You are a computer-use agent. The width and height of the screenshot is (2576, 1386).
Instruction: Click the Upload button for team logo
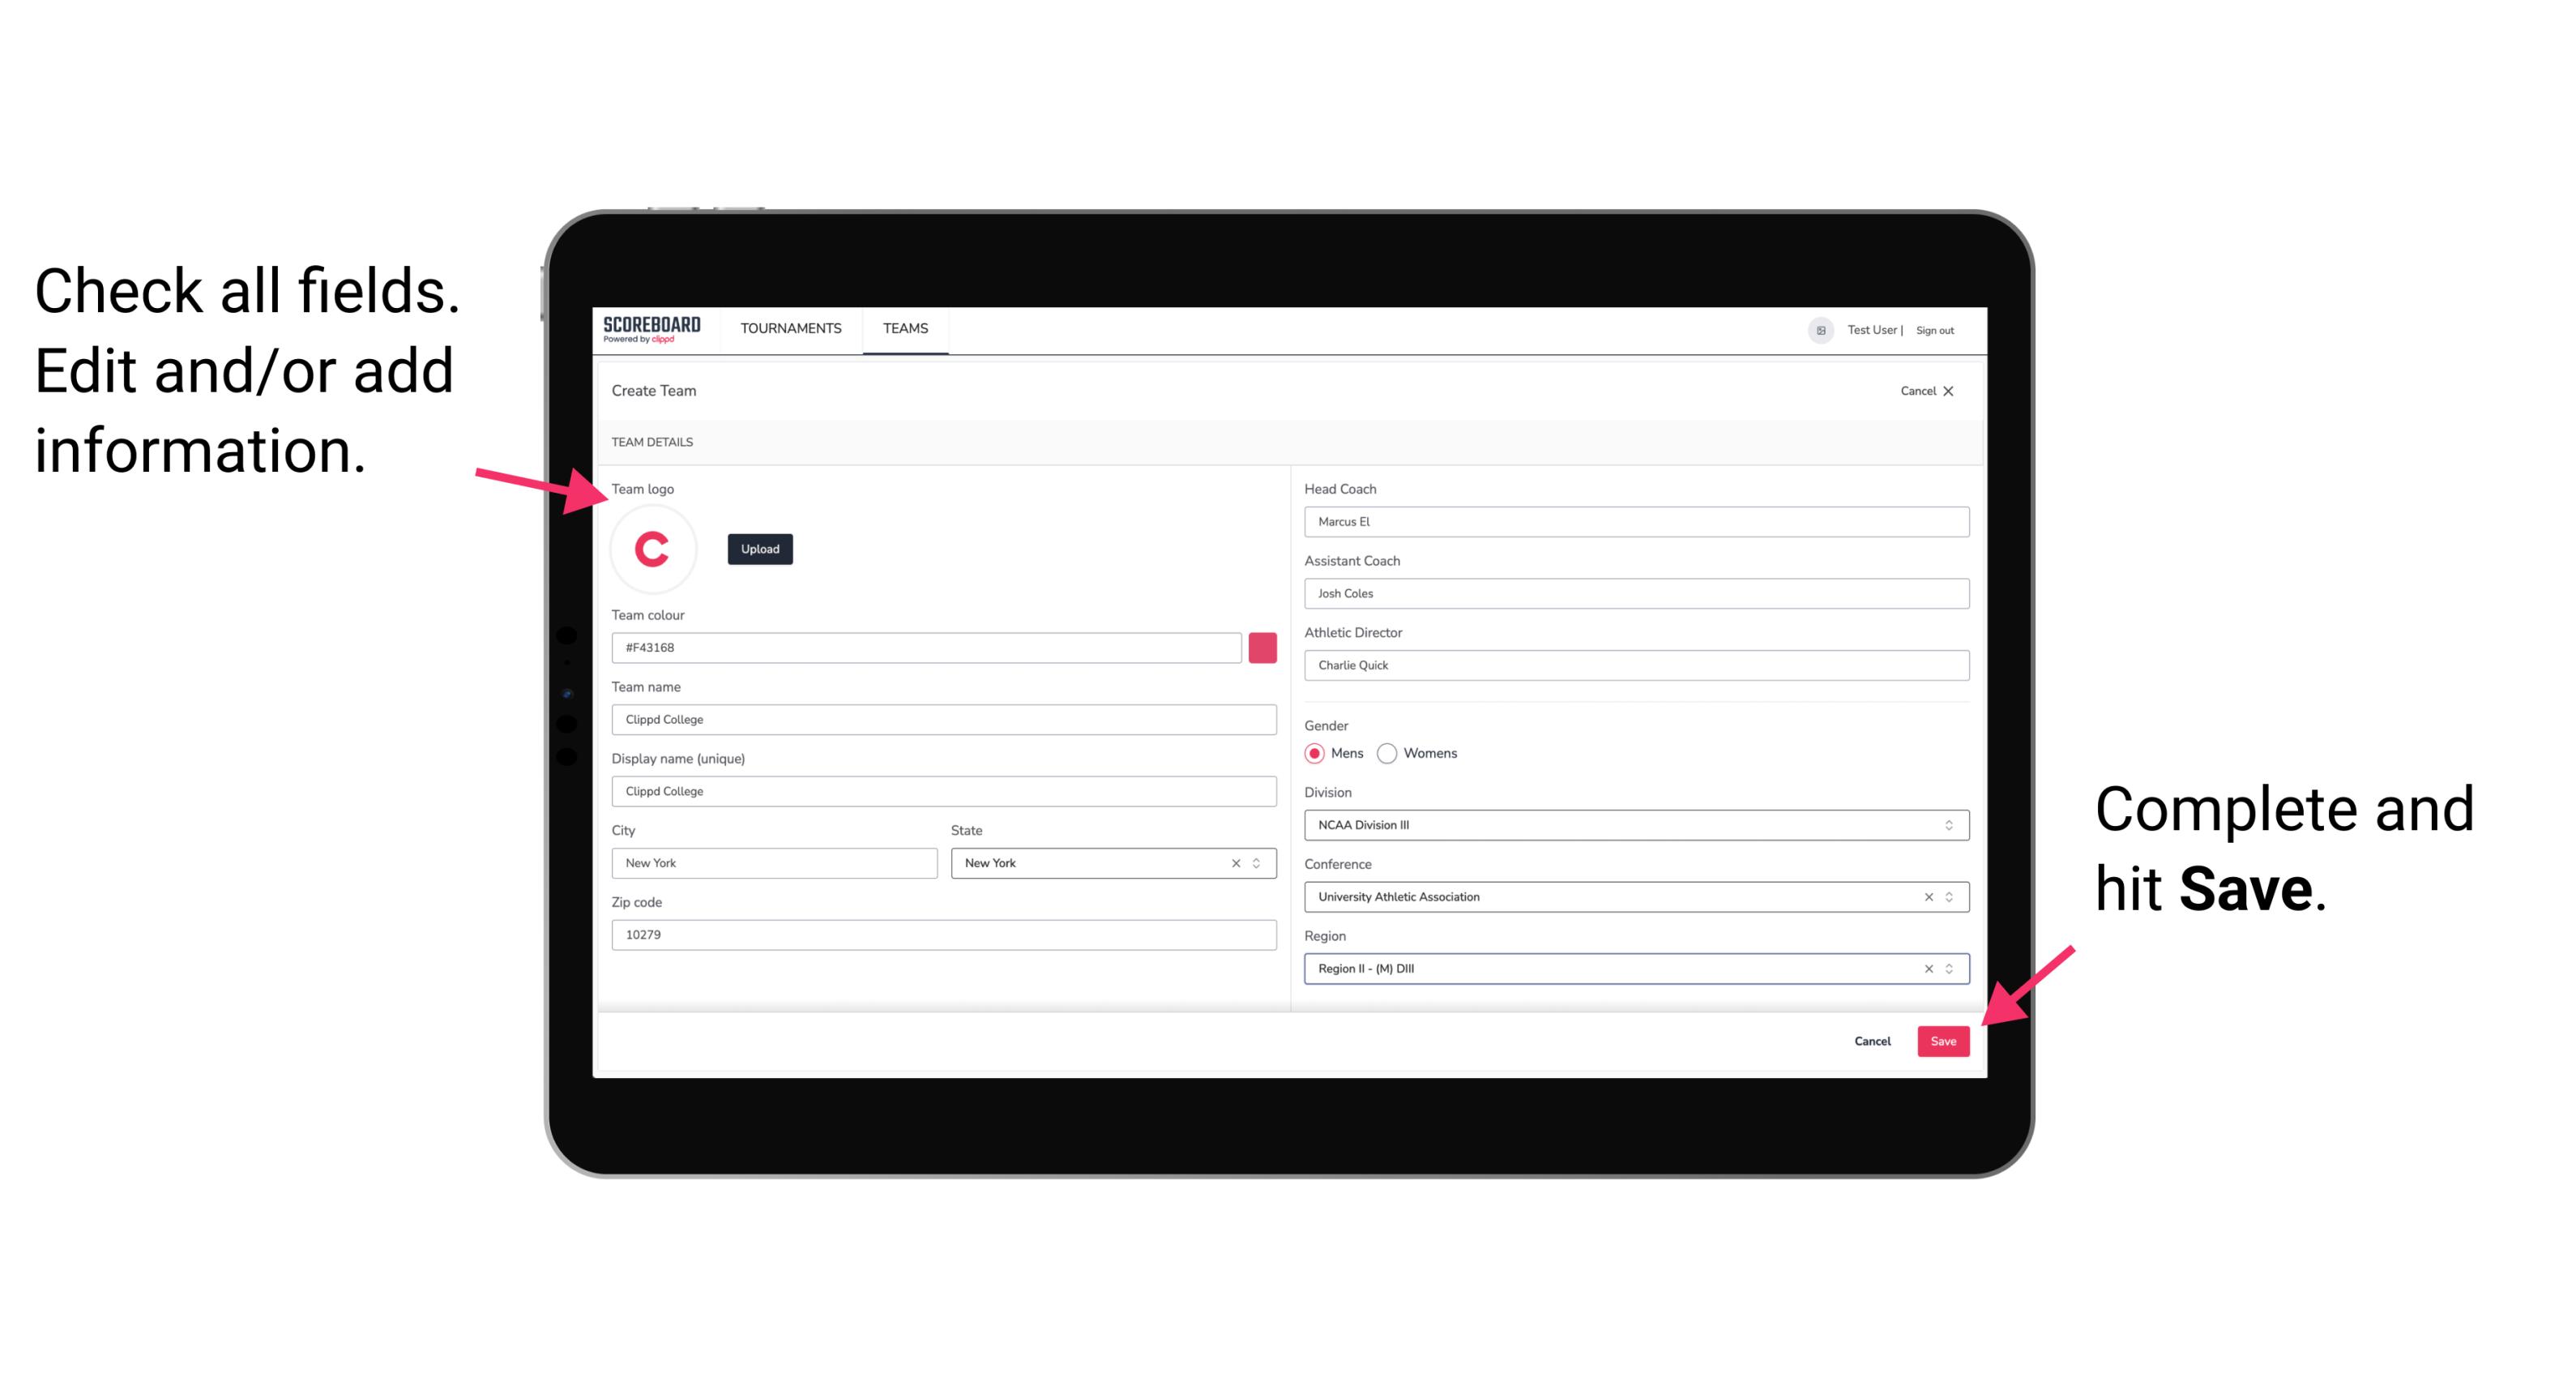coord(759,548)
